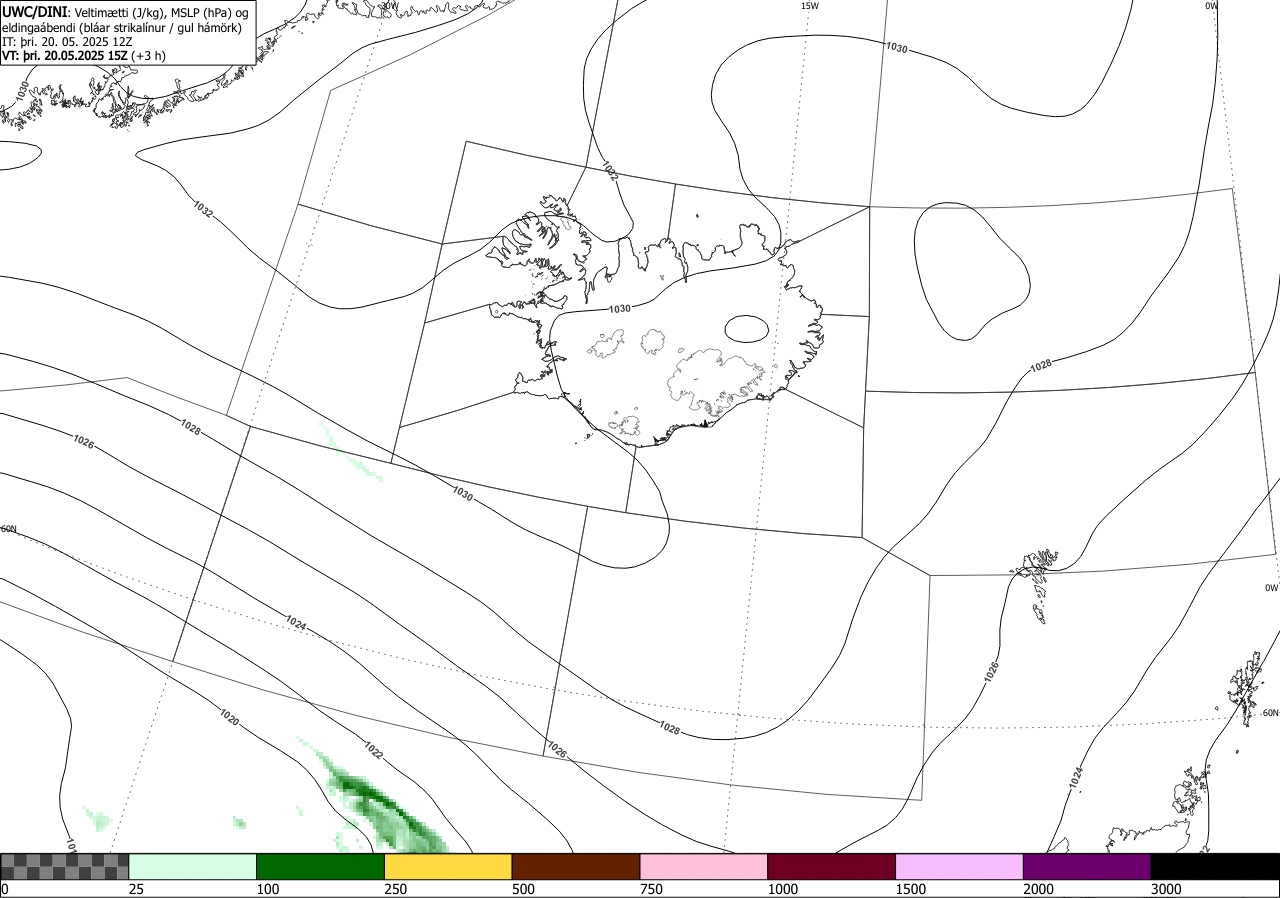Click the brown 500–750 legend swatch

576,866
